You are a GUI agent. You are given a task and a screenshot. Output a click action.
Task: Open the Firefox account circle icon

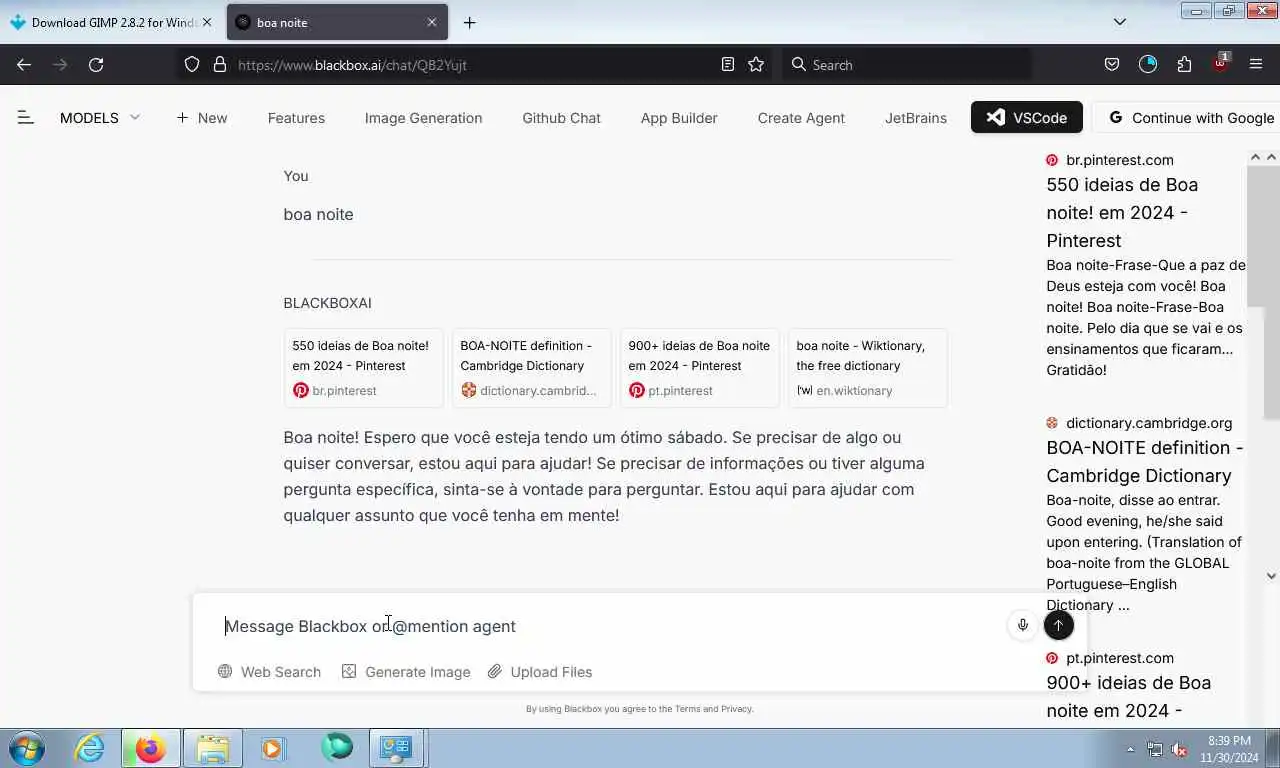pyautogui.click(x=1148, y=64)
